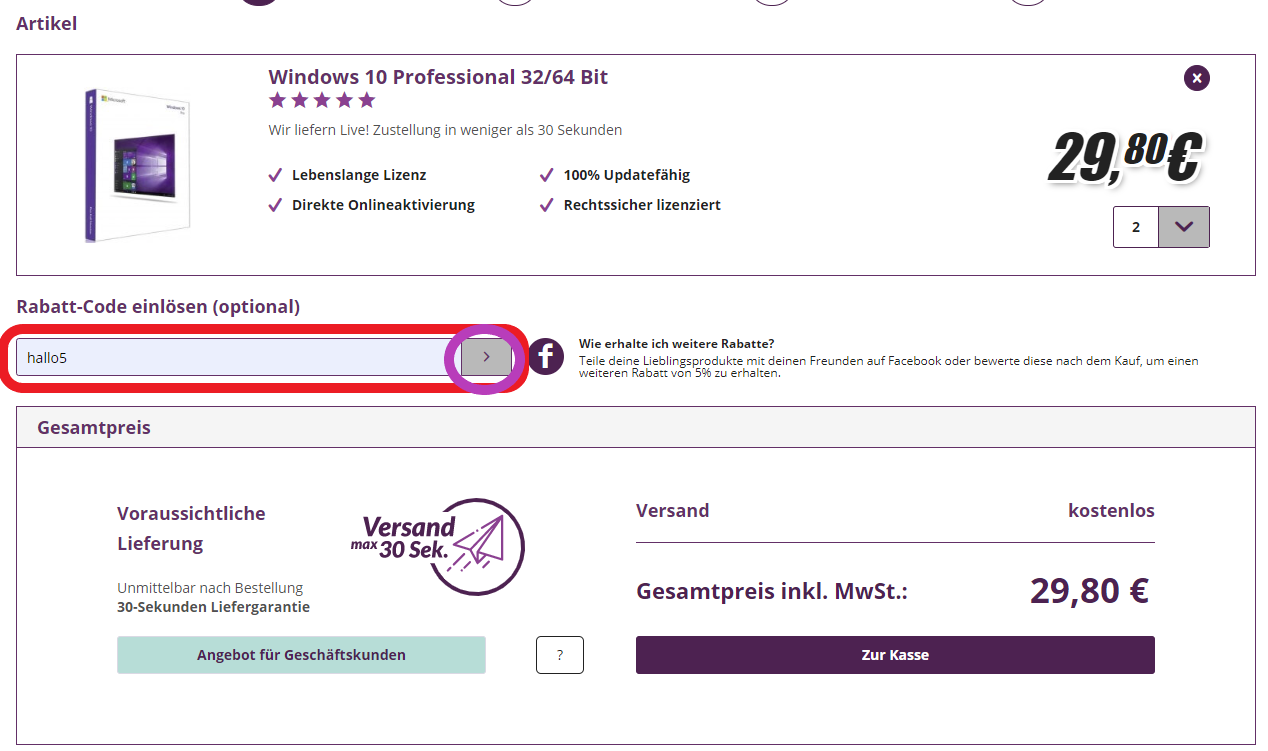Remove the Windows 10 Professional item from cart
The height and width of the screenshot is (751, 1268).
tap(1197, 78)
